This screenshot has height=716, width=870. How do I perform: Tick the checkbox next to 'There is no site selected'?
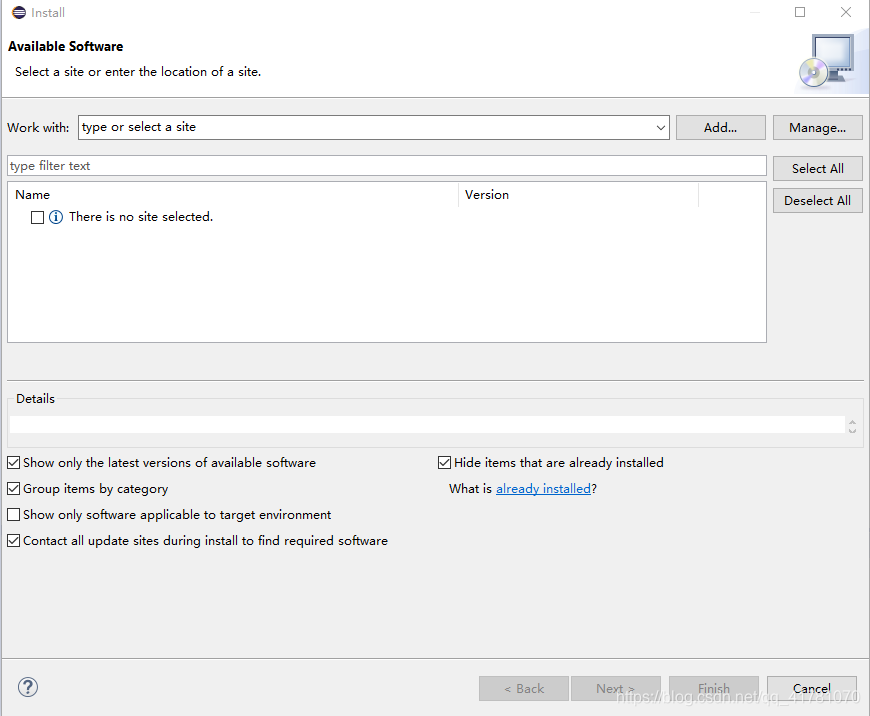pyautogui.click(x=37, y=217)
